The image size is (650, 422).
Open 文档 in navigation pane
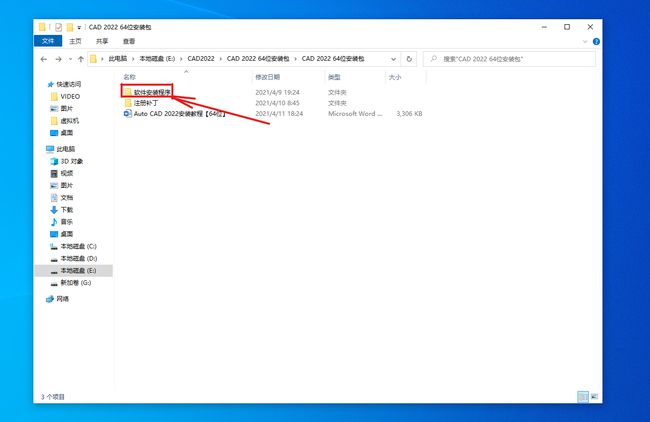(x=62, y=197)
